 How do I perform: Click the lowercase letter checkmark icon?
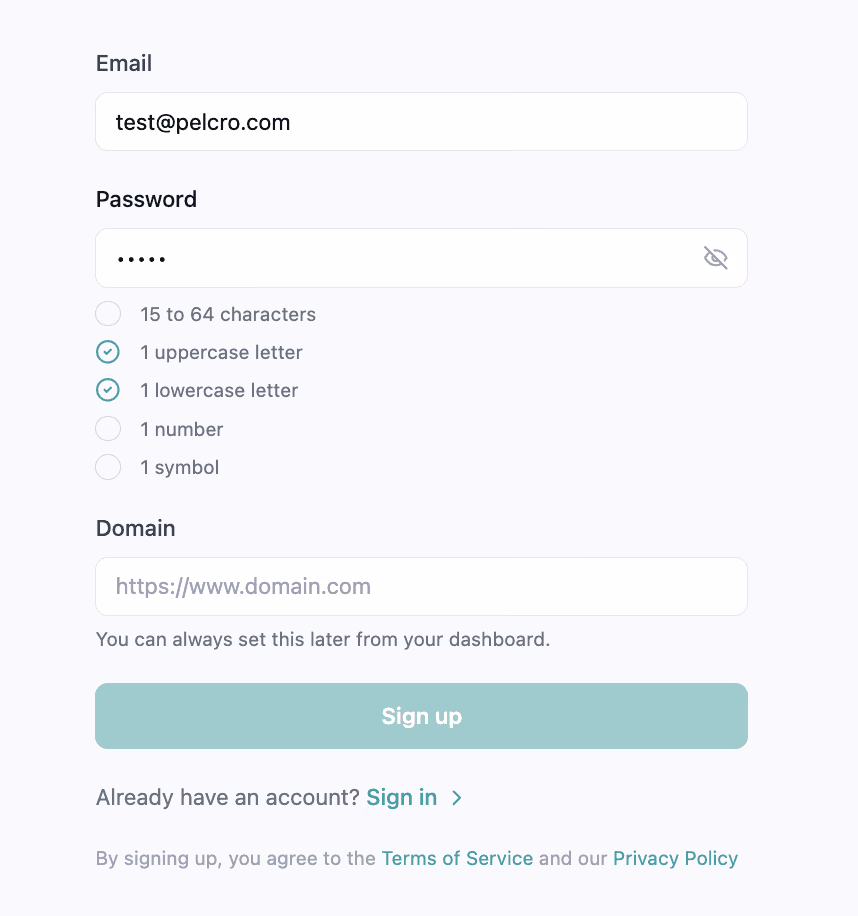tap(108, 390)
